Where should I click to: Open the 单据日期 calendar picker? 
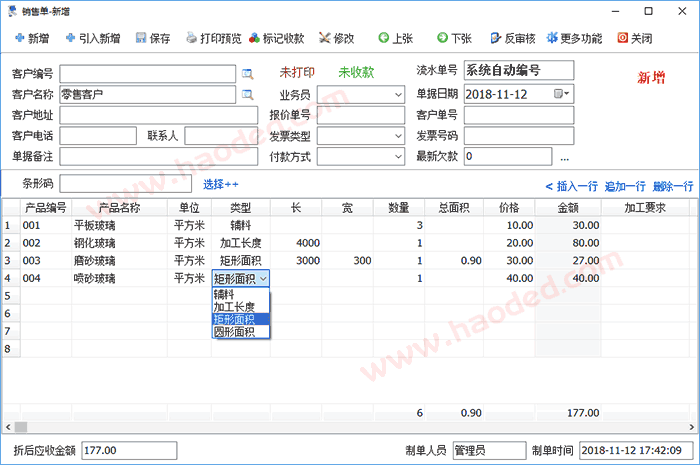(561, 94)
